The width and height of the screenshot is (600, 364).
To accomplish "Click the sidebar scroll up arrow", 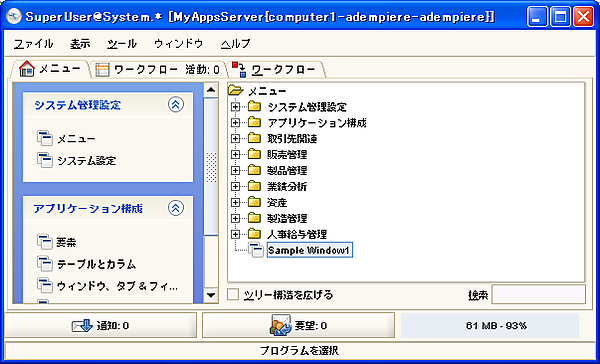I will (211, 90).
